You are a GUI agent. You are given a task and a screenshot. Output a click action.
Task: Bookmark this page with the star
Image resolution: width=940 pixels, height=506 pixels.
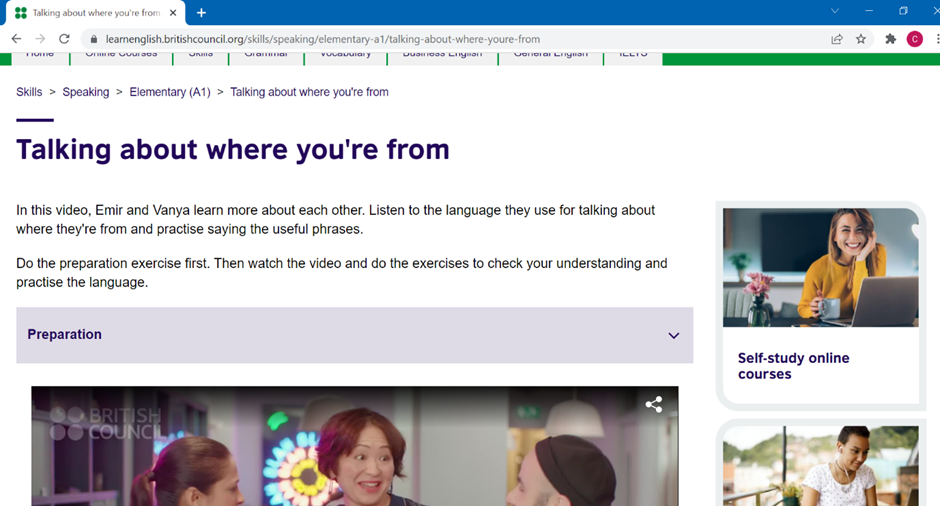pyautogui.click(x=861, y=39)
